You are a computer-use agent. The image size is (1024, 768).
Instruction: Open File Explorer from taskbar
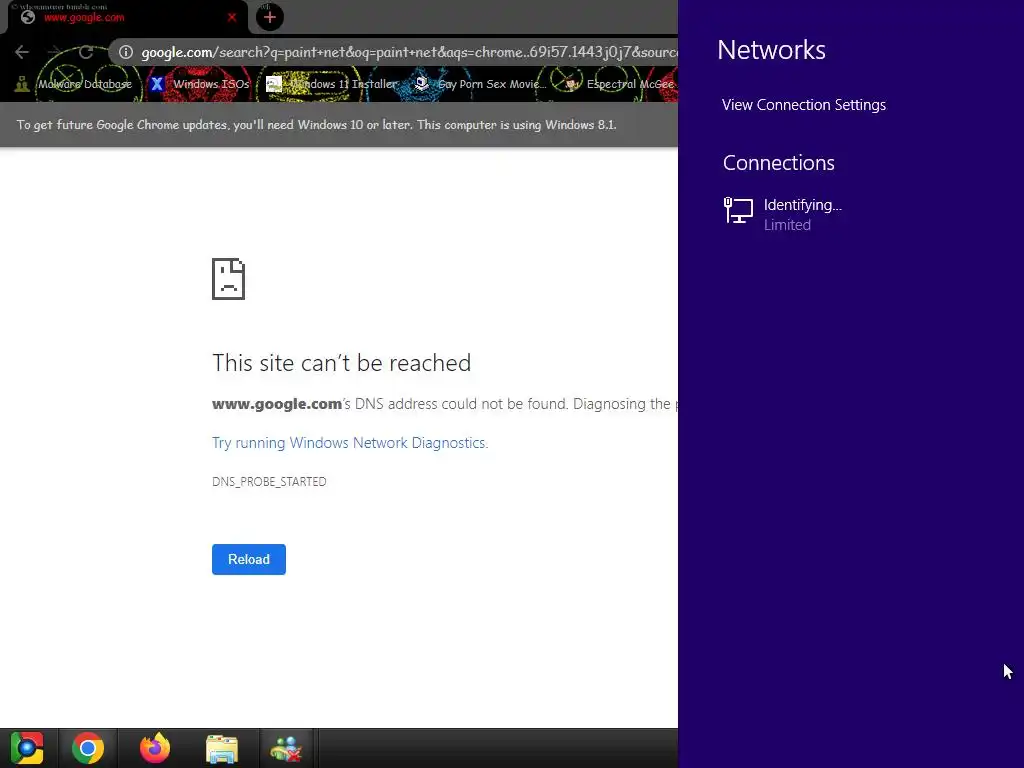click(222, 748)
